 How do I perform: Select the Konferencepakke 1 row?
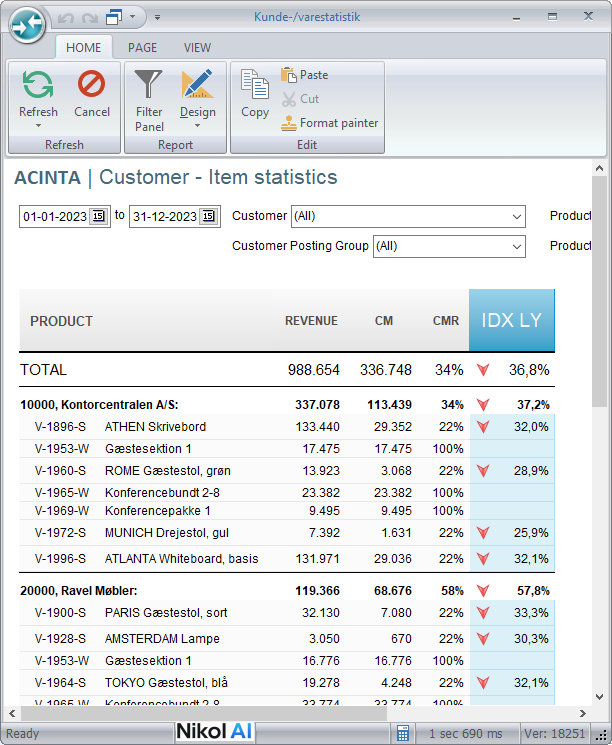[287, 511]
